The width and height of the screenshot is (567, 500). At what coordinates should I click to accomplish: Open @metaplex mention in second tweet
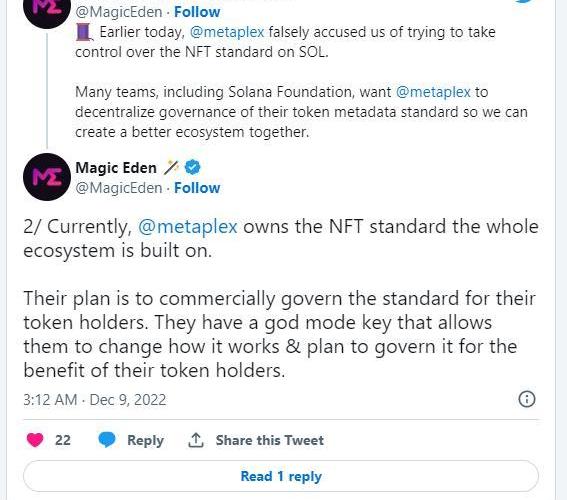click(x=188, y=227)
